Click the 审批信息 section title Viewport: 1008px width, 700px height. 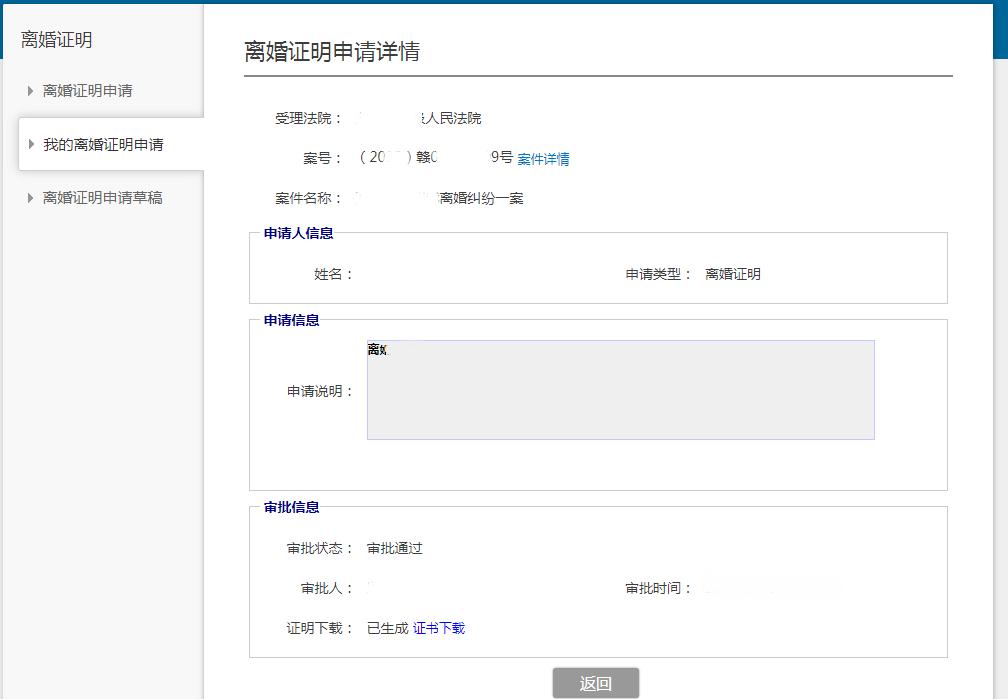click(x=291, y=507)
